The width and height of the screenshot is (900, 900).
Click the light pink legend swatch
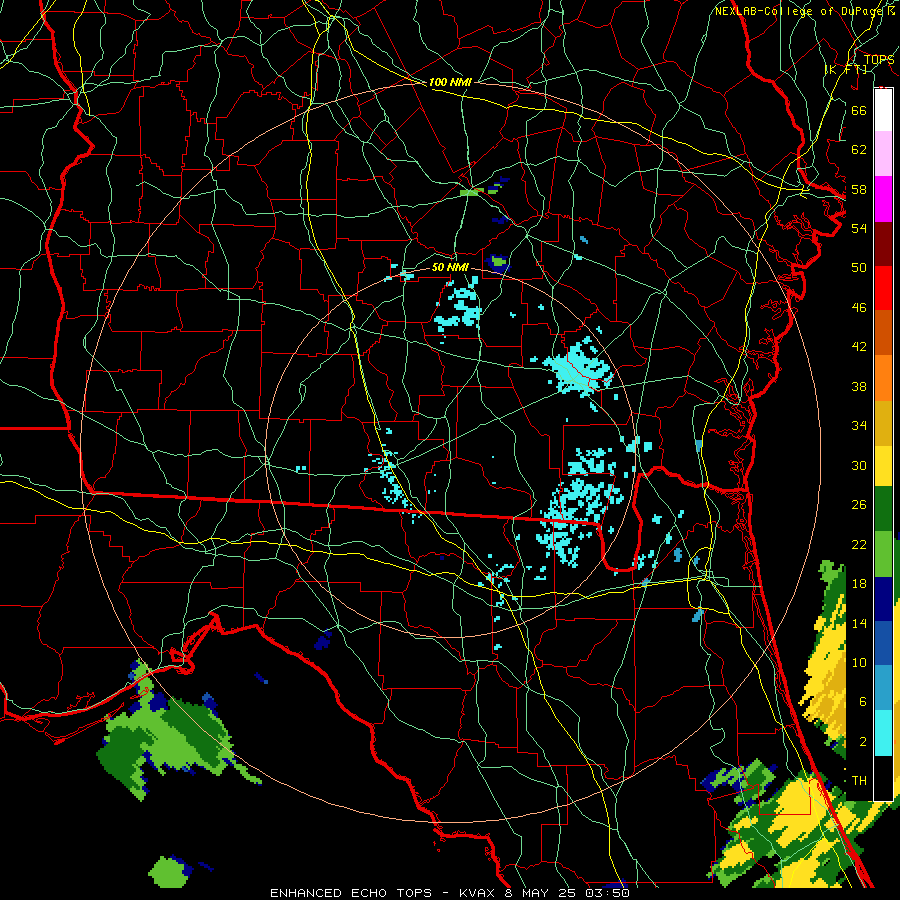(883, 154)
